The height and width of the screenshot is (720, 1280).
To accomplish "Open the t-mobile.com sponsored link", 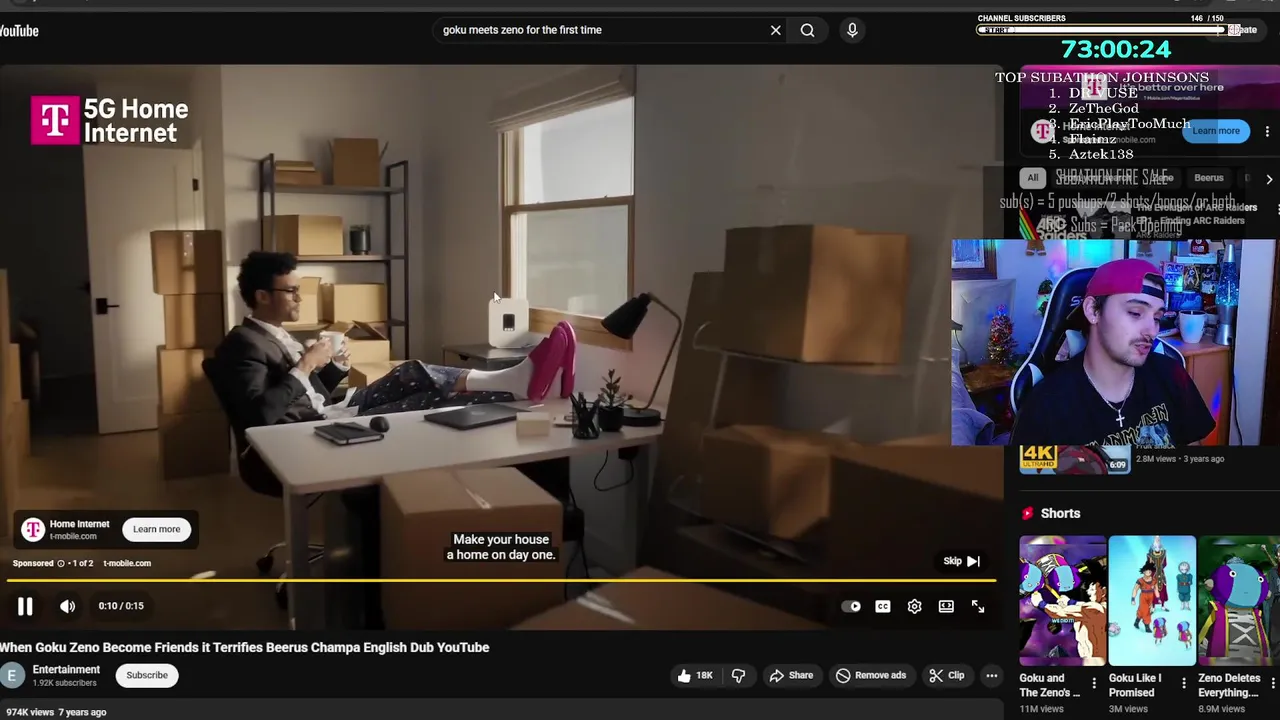I will pyautogui.click(x=127, y=563).
